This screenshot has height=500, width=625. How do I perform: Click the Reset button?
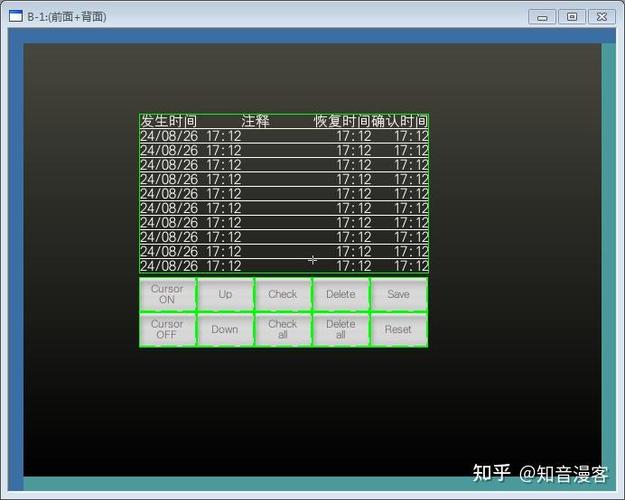[x=399, y=329]
